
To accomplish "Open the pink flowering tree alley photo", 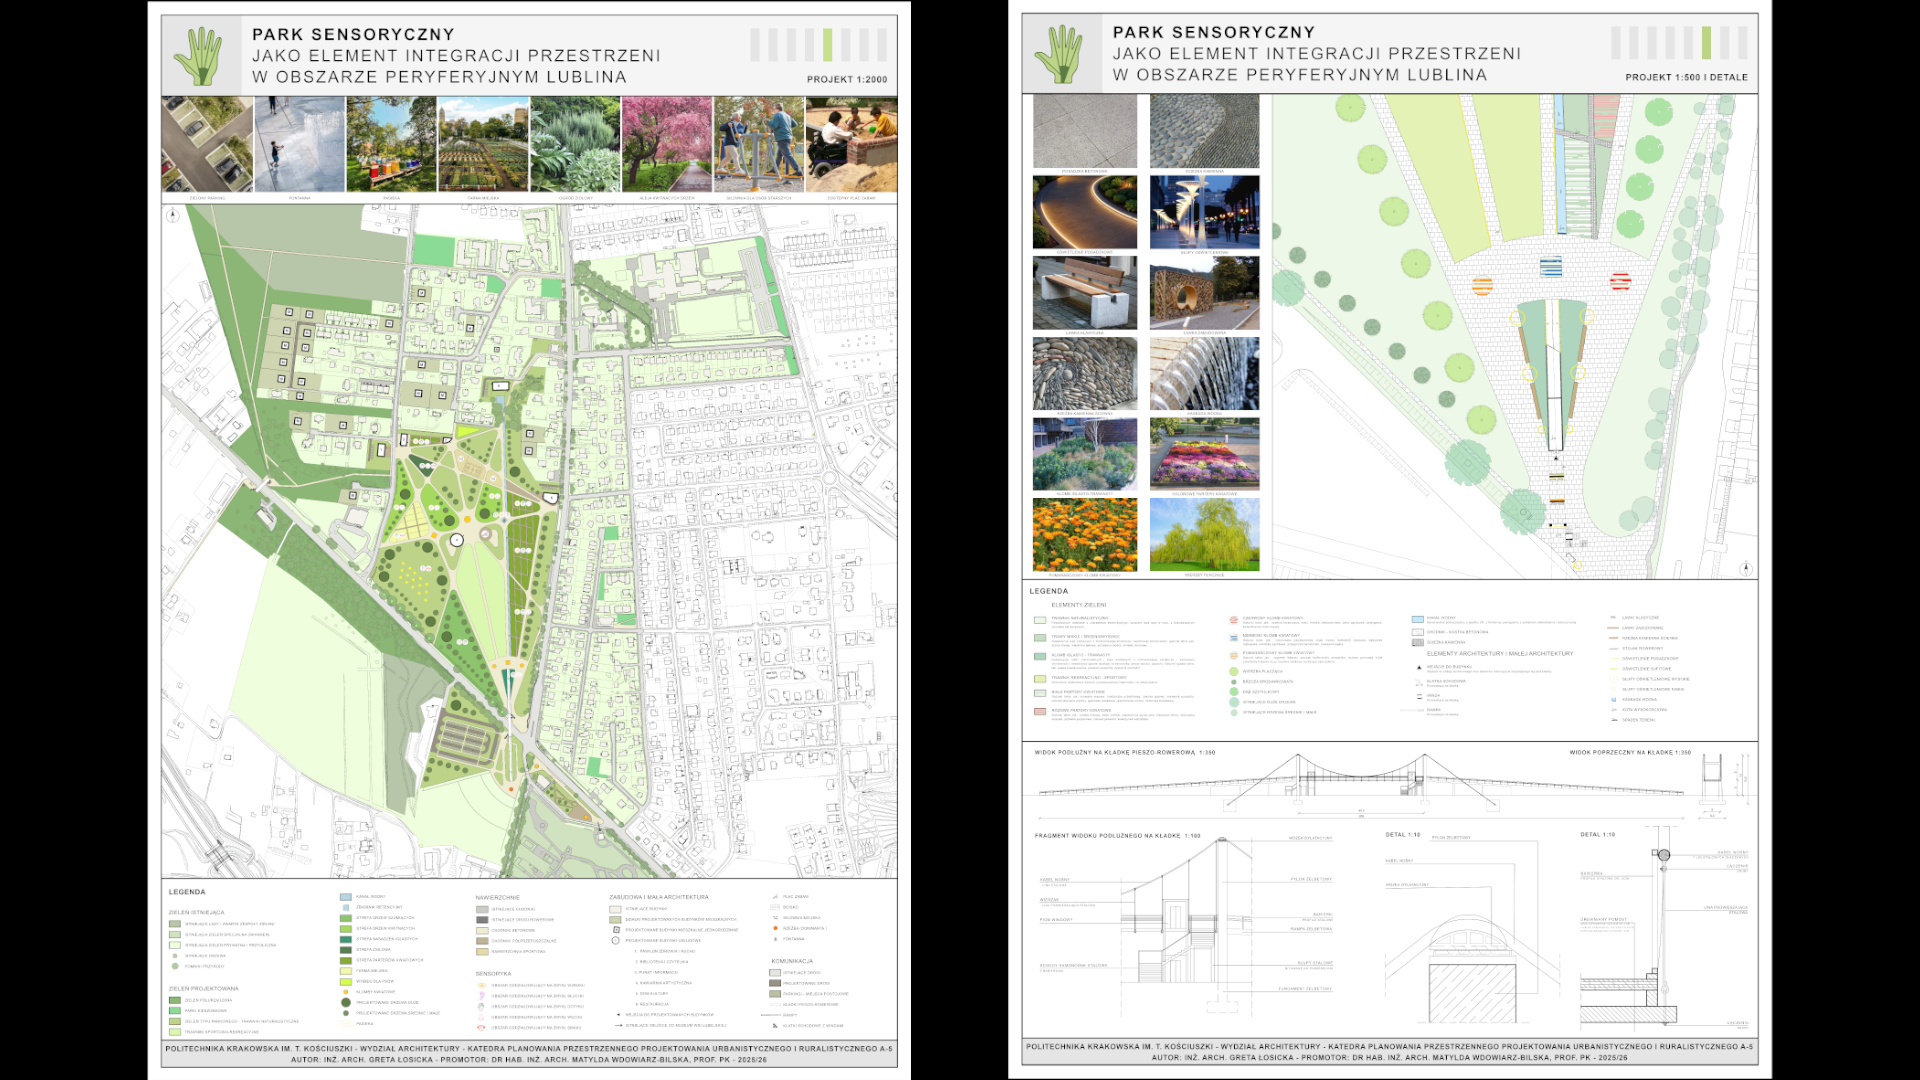I will 667,144.
